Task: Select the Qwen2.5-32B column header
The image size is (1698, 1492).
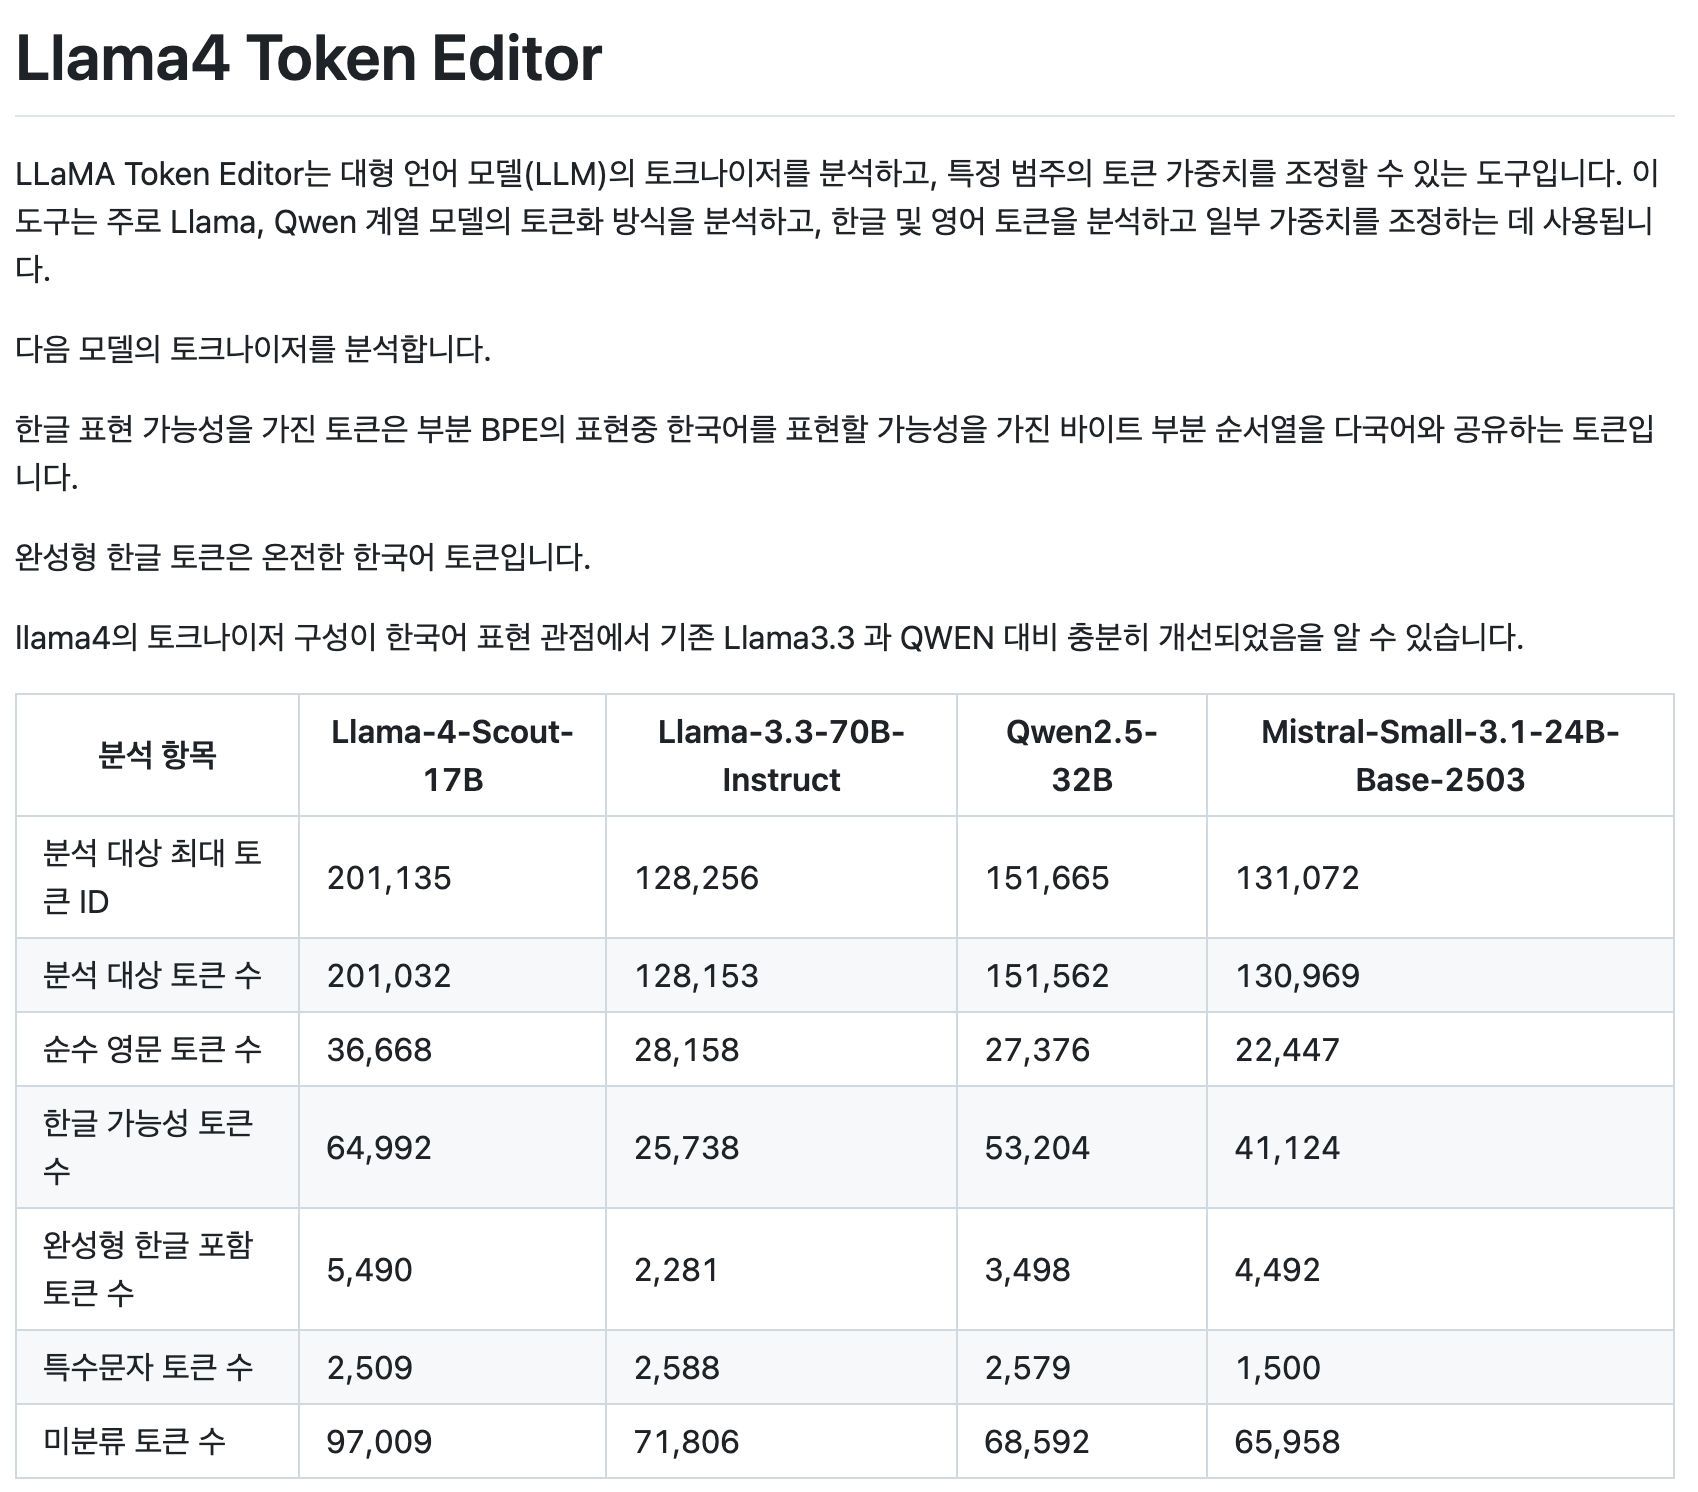Action: point(1081,756)
